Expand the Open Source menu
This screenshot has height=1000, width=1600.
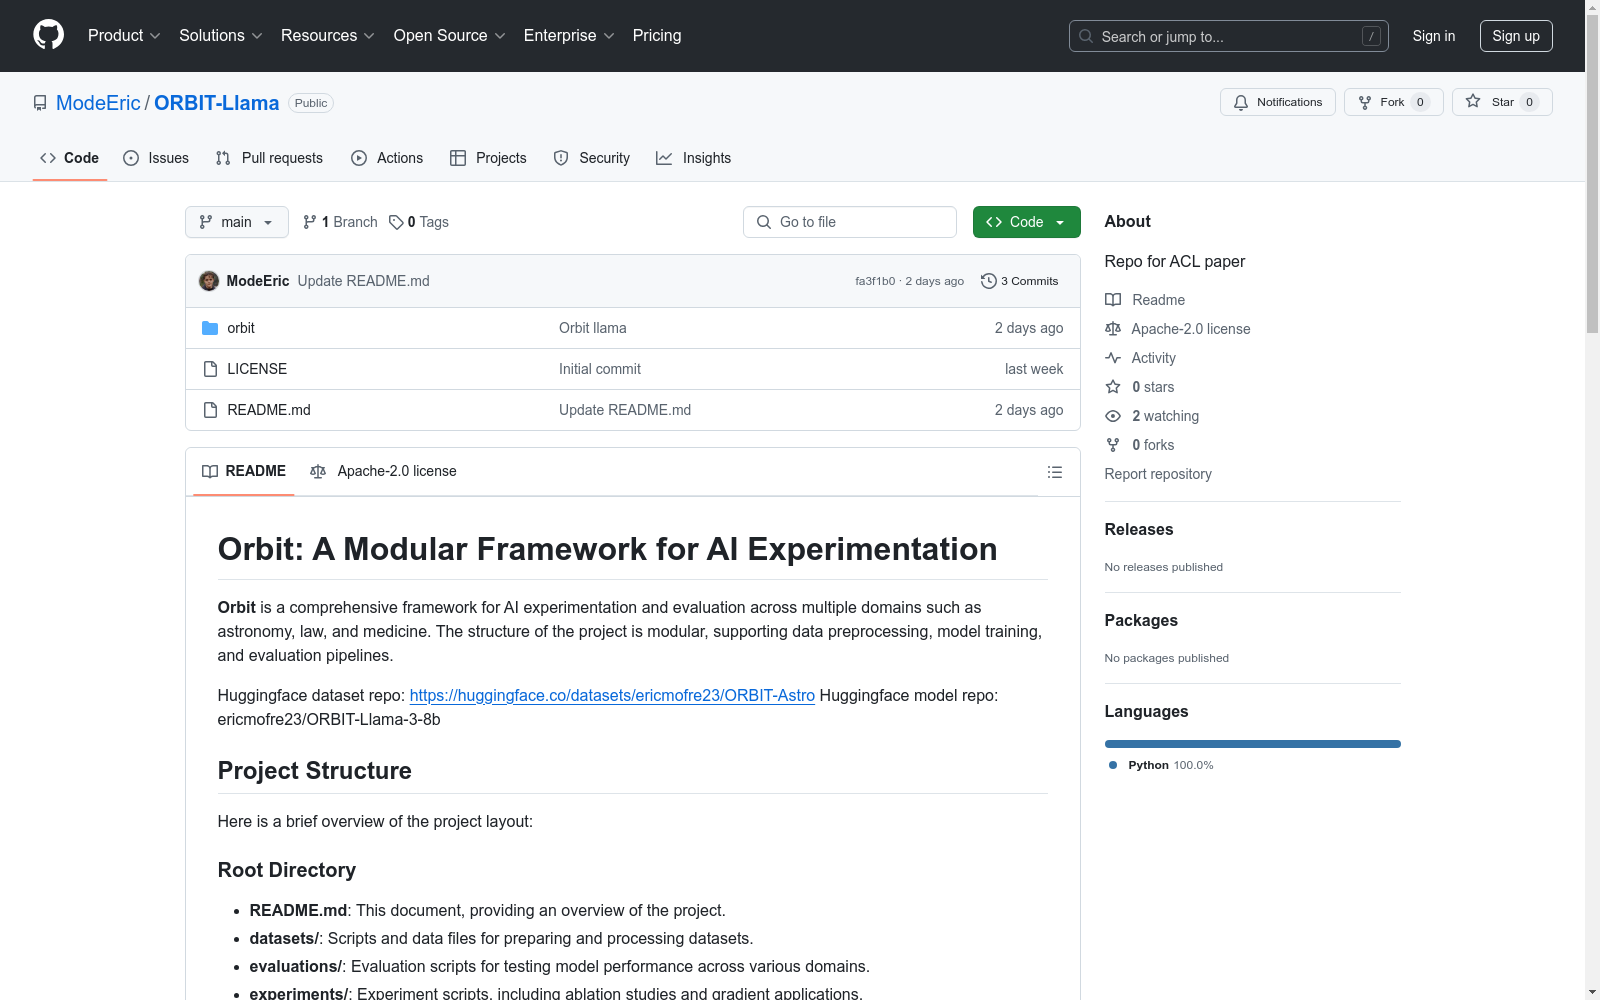[x=450, y=35]
